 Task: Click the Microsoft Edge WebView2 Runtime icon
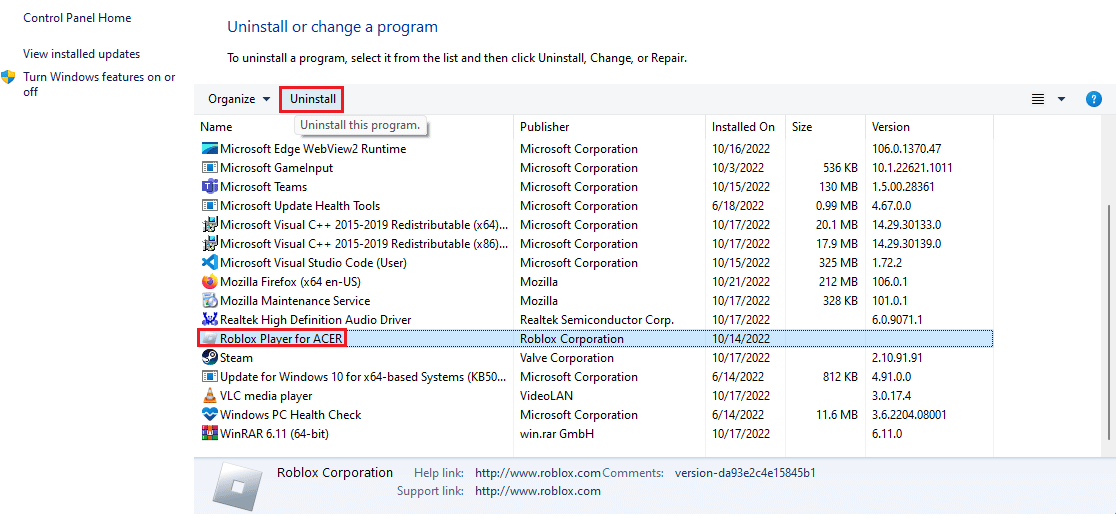[x=209, y=149]
